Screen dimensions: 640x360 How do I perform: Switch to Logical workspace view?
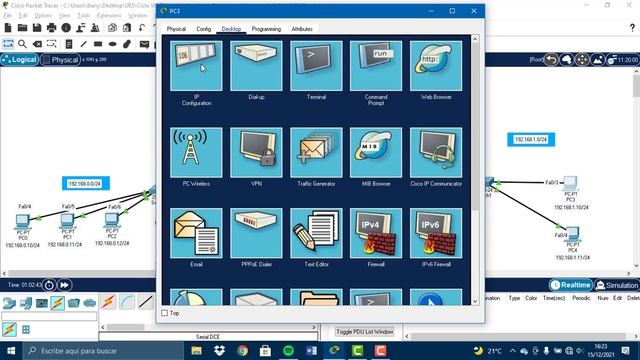coord(20,60)
